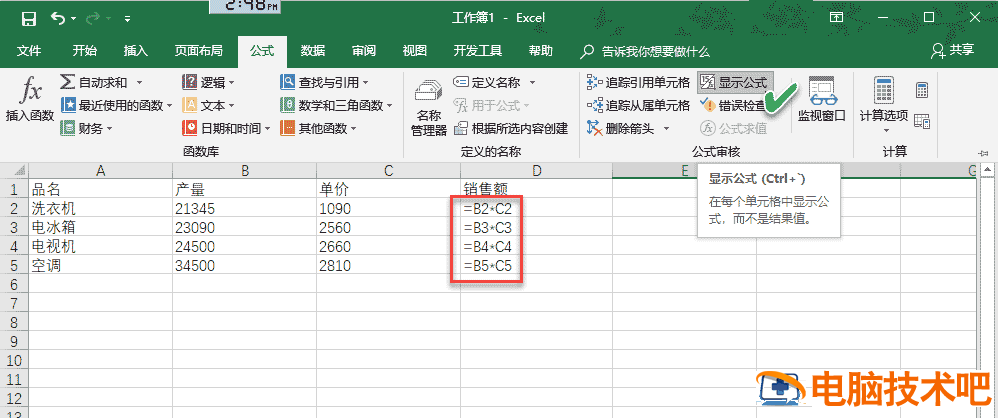The width and height of the screenshot is (998, 418).
Task: Open the Undo history dropdown arrow
Action: click(74, 20)
